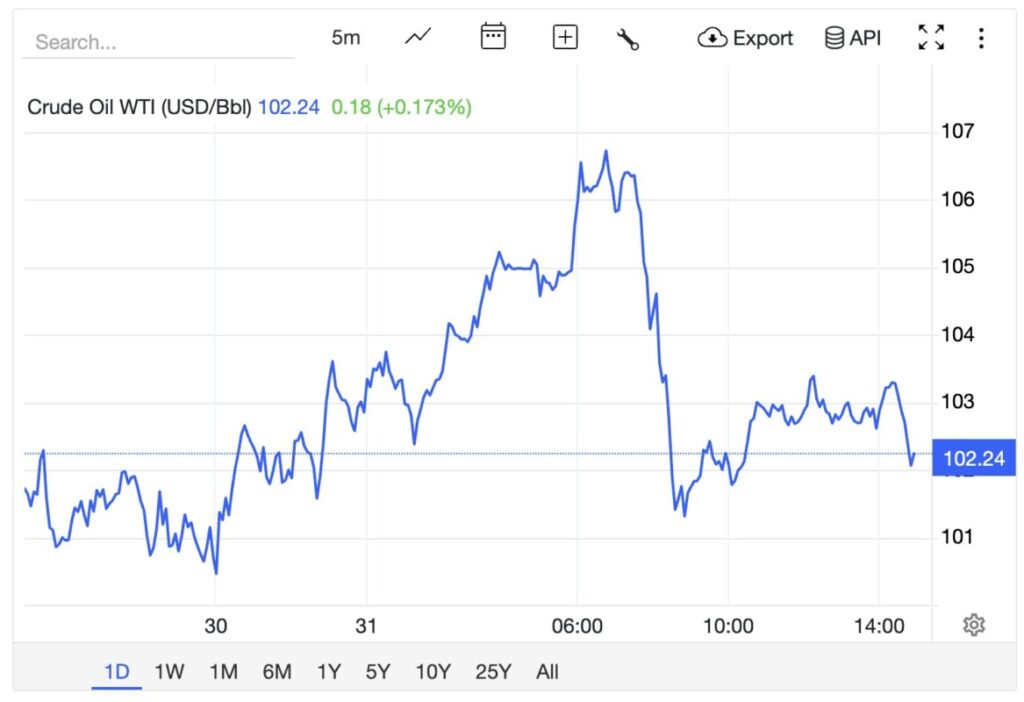
Task: Show All historical data range
Action: tap(547, 672)
